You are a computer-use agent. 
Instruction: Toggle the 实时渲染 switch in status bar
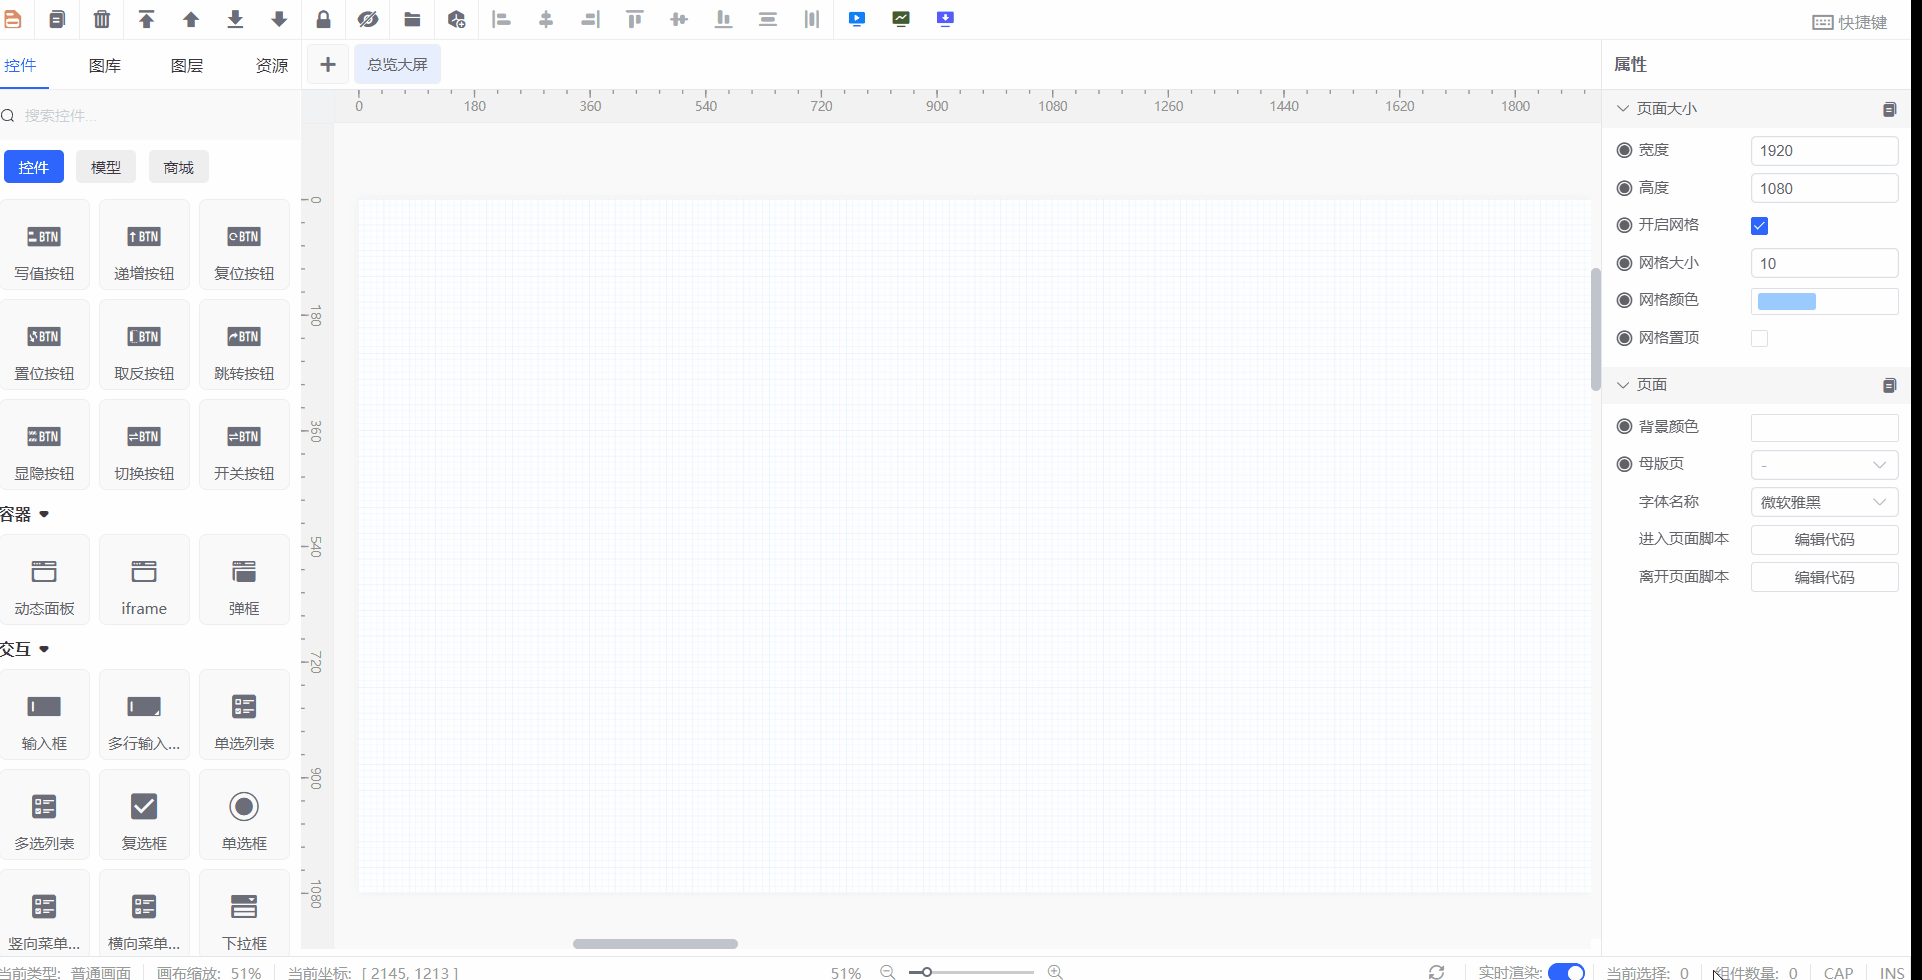[1567, 971]
